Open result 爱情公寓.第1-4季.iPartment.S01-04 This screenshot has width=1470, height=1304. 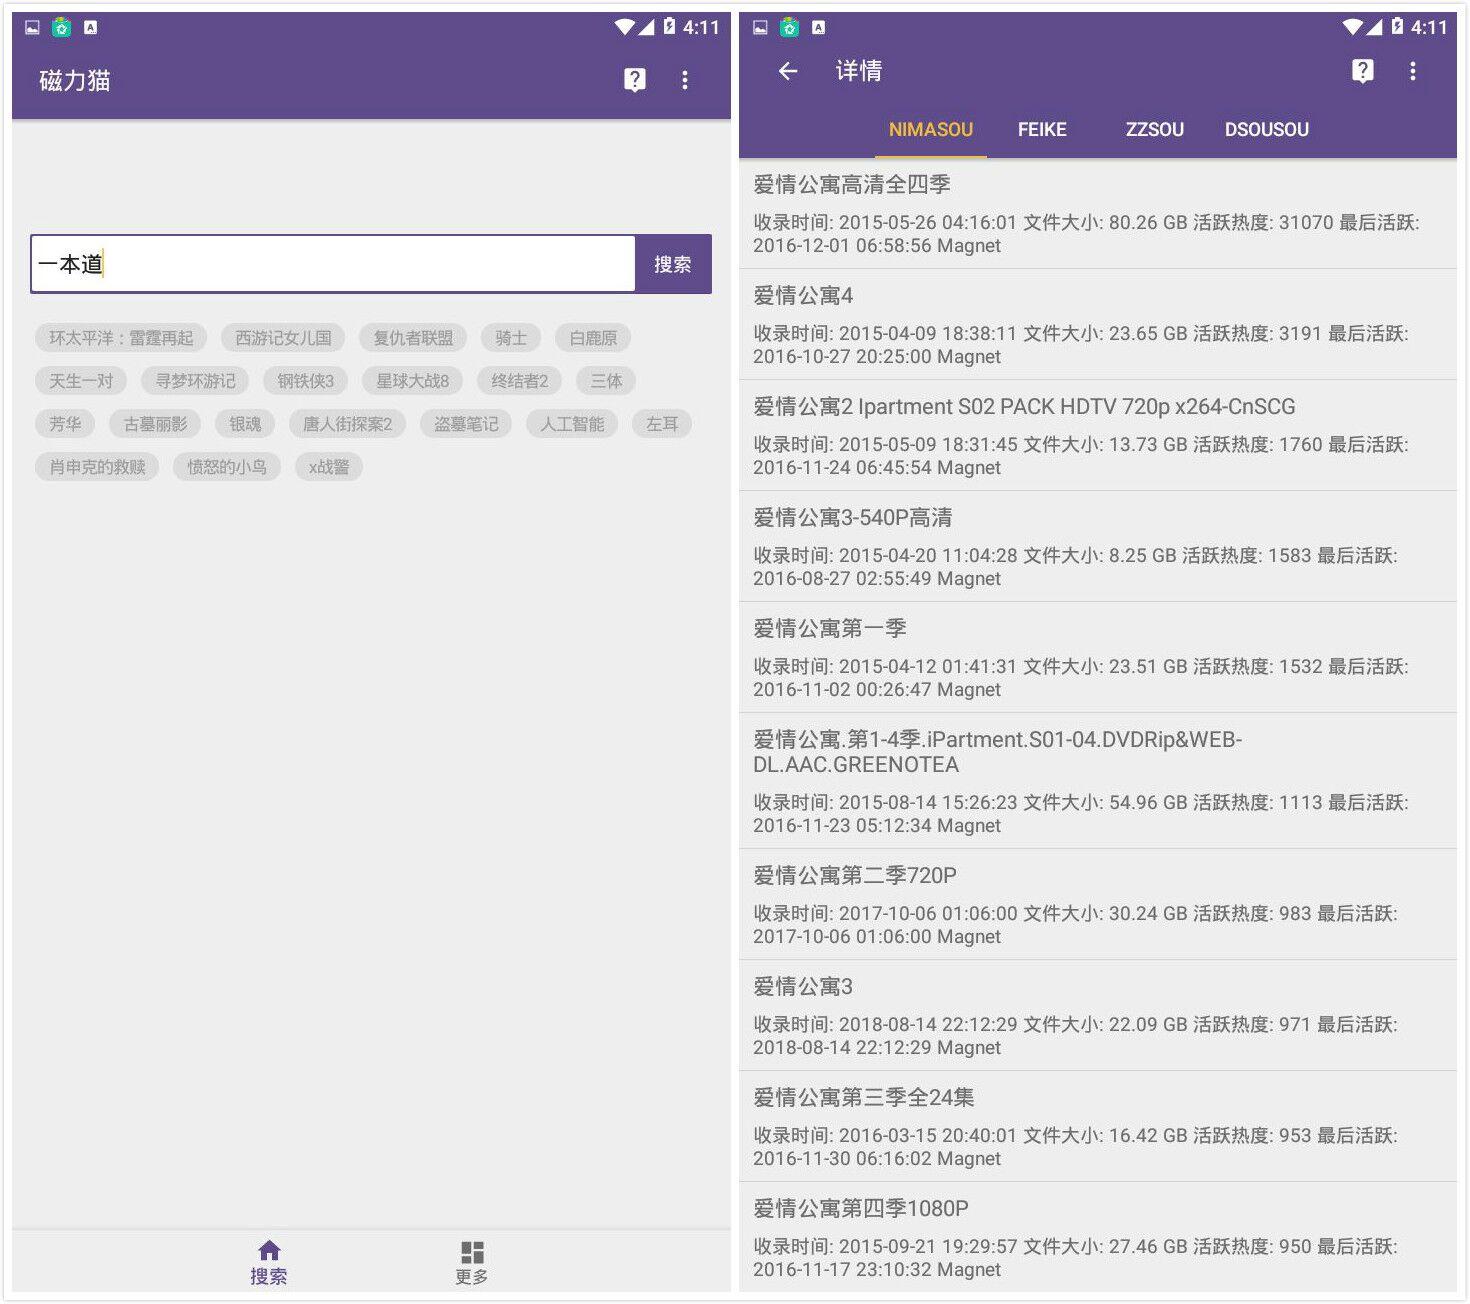coord(1097,781)
